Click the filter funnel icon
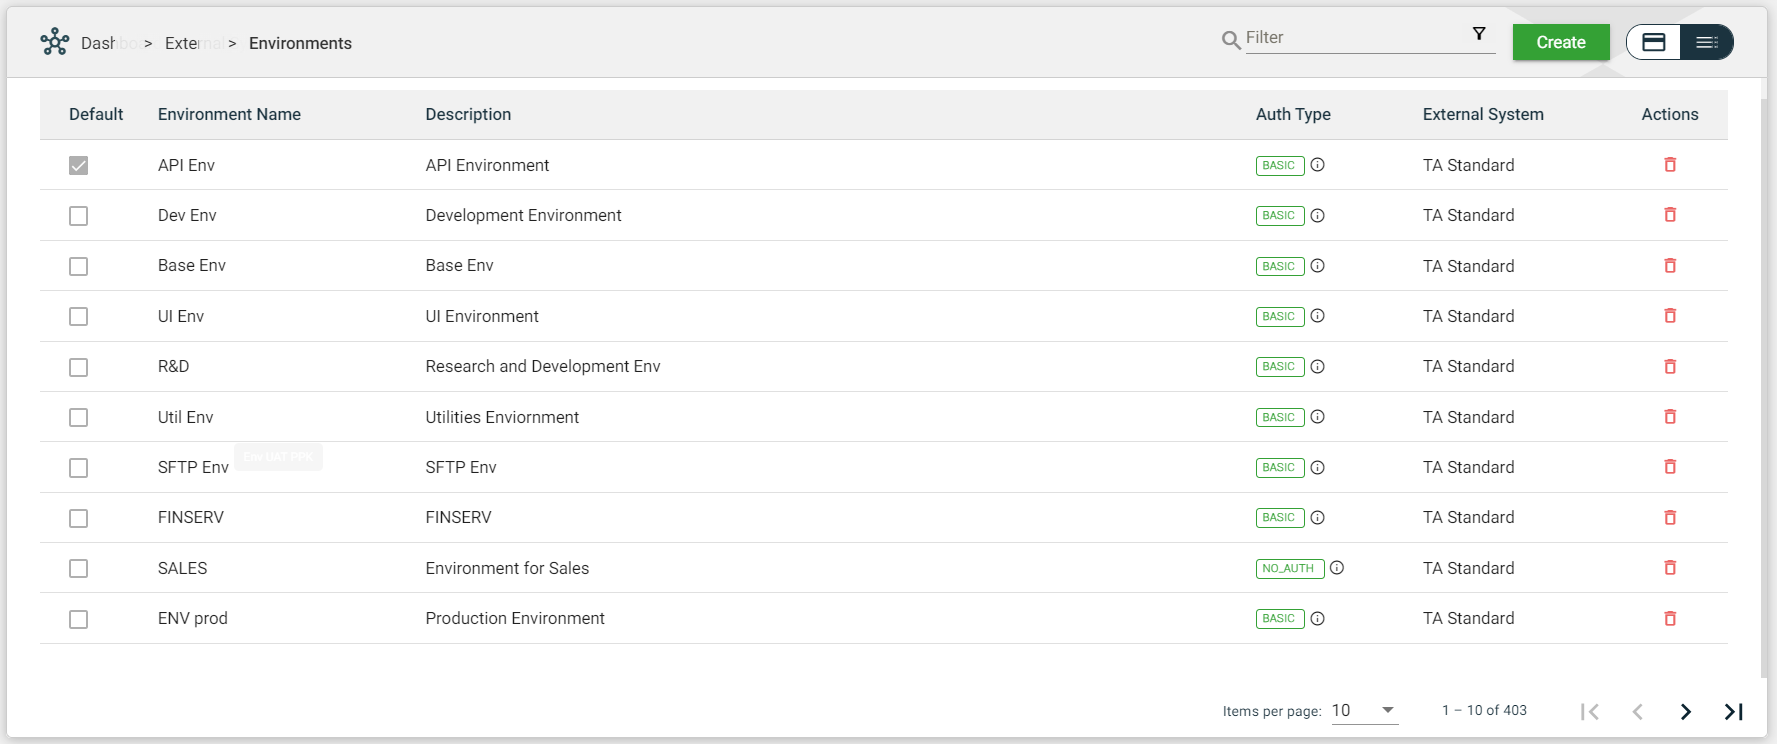 (1479, 34)
